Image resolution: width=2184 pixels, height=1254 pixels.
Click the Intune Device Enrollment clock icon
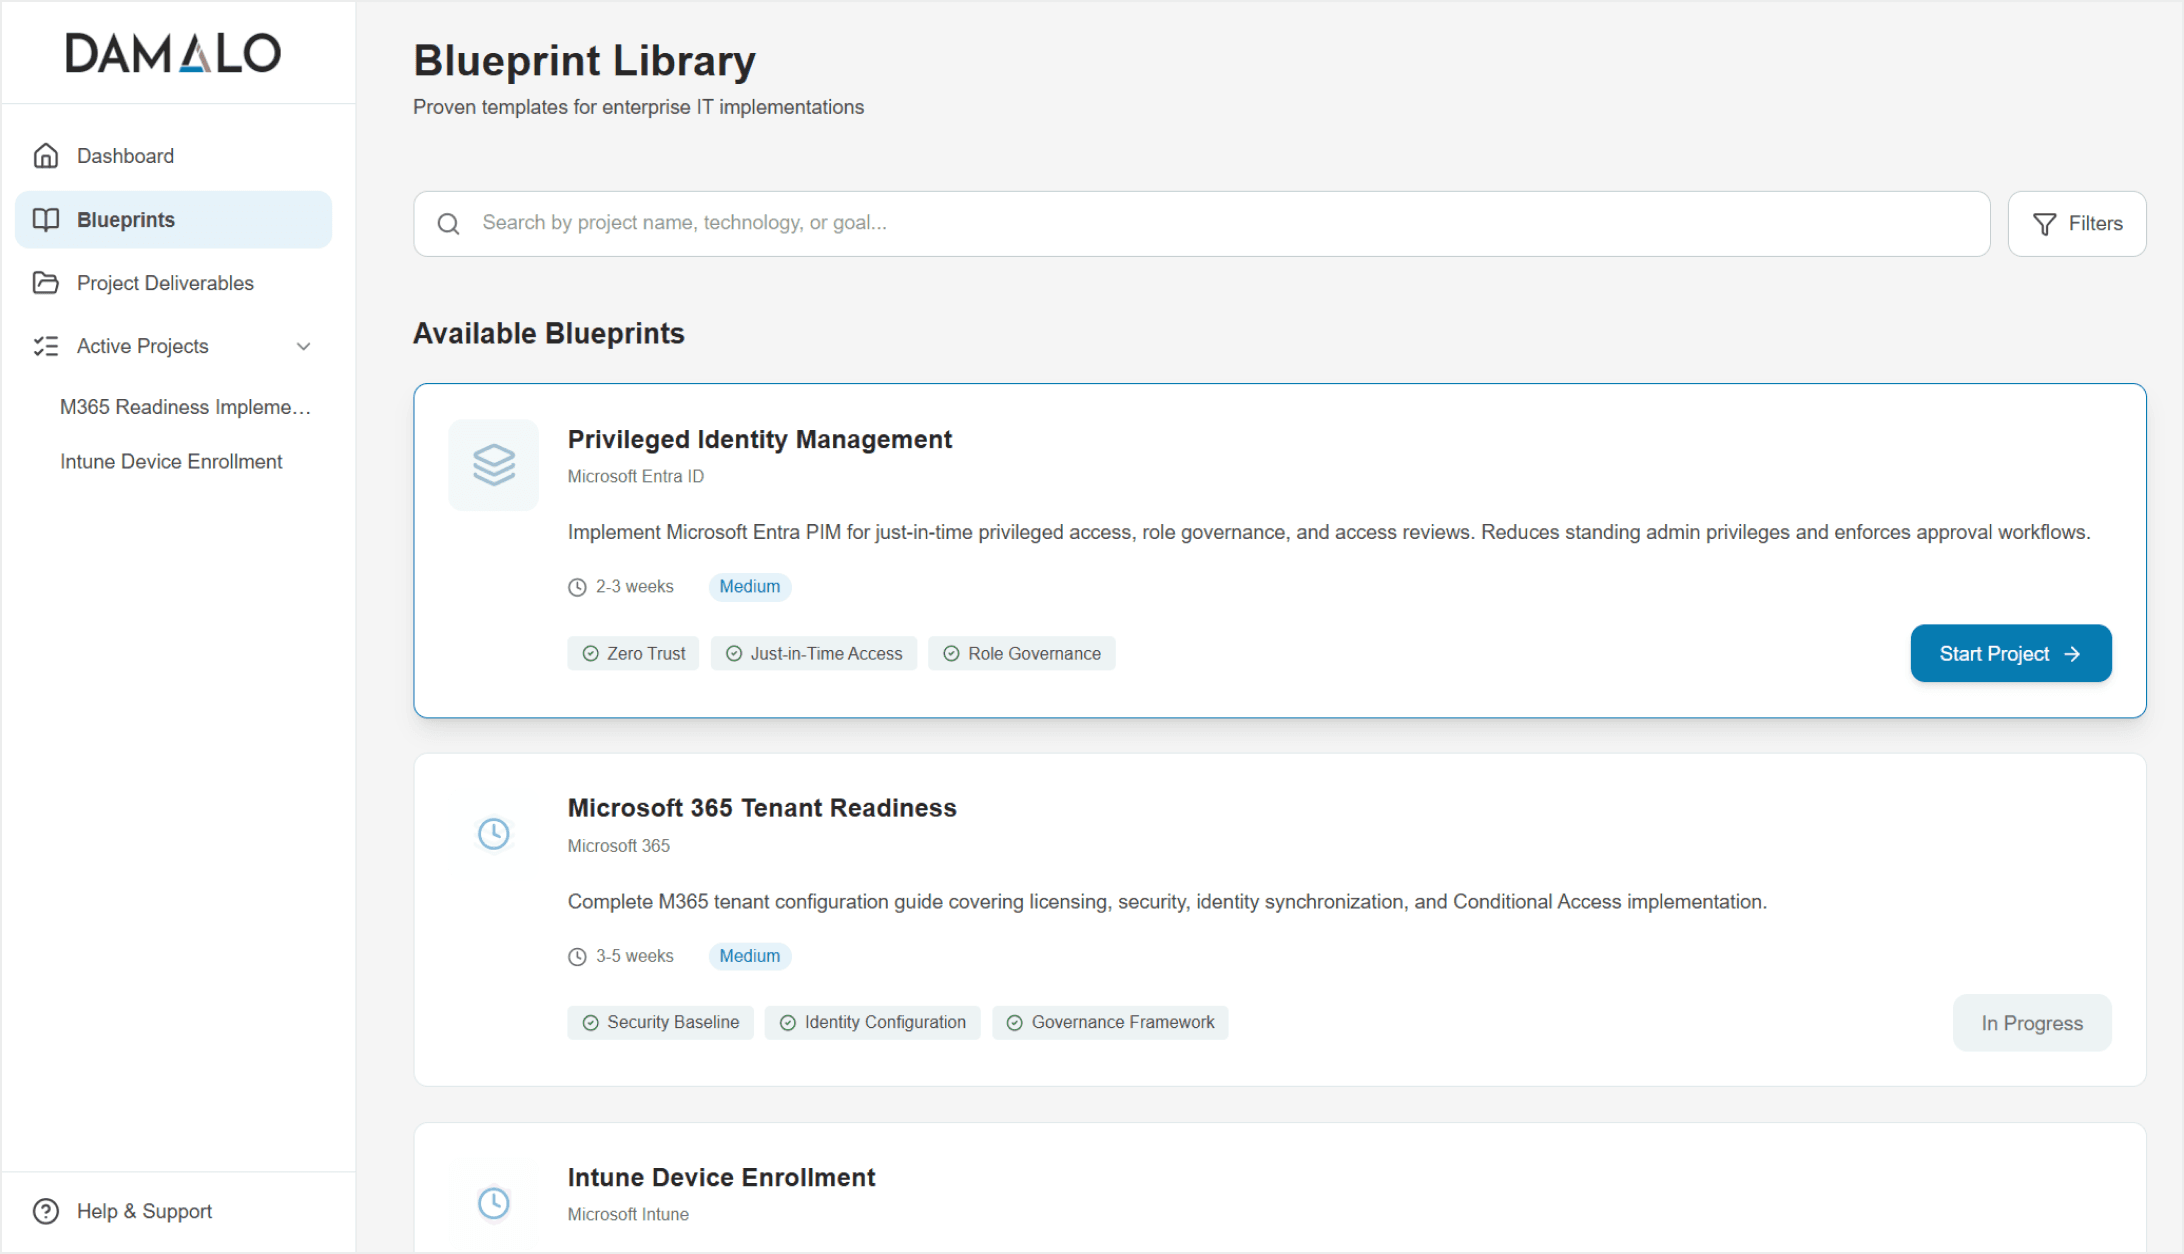tap(494, 1203)
